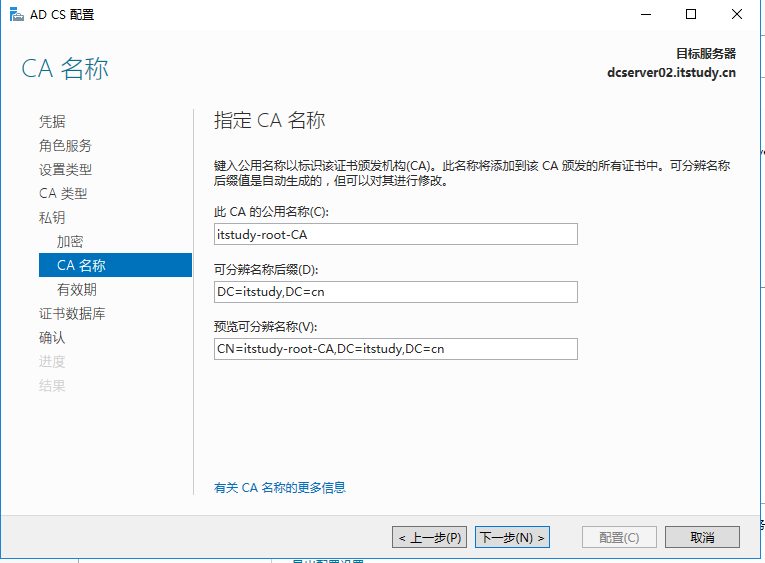The width and height of the screenshot is (765, 563).
Task: Open the 私钥 section in sidebar
Action: (x=52, y=217)
